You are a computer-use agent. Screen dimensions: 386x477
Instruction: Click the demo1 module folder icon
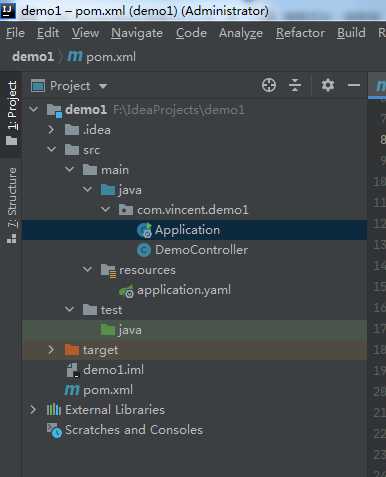pos(54,110)
